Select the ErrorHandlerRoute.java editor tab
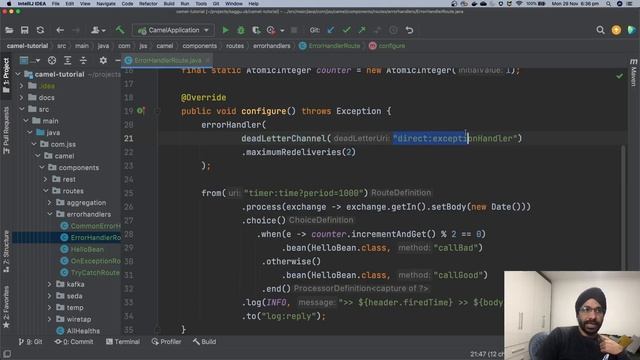The image size is (640, 360). 168,60
